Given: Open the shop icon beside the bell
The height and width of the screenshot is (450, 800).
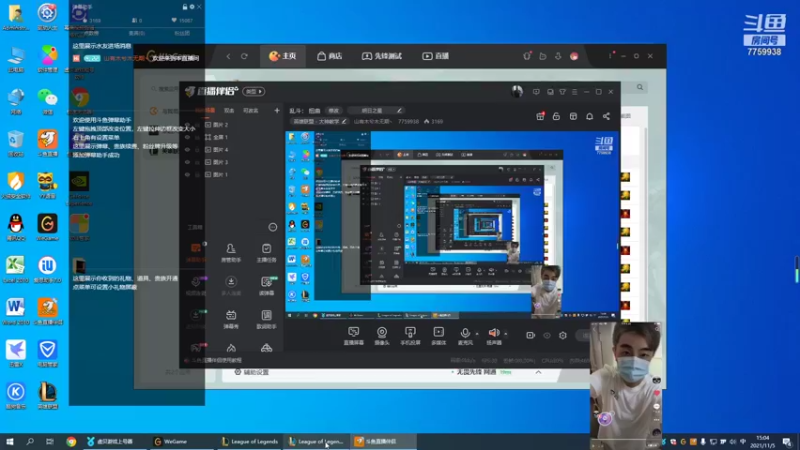Looking at the screenshot, I should (573, 116).
